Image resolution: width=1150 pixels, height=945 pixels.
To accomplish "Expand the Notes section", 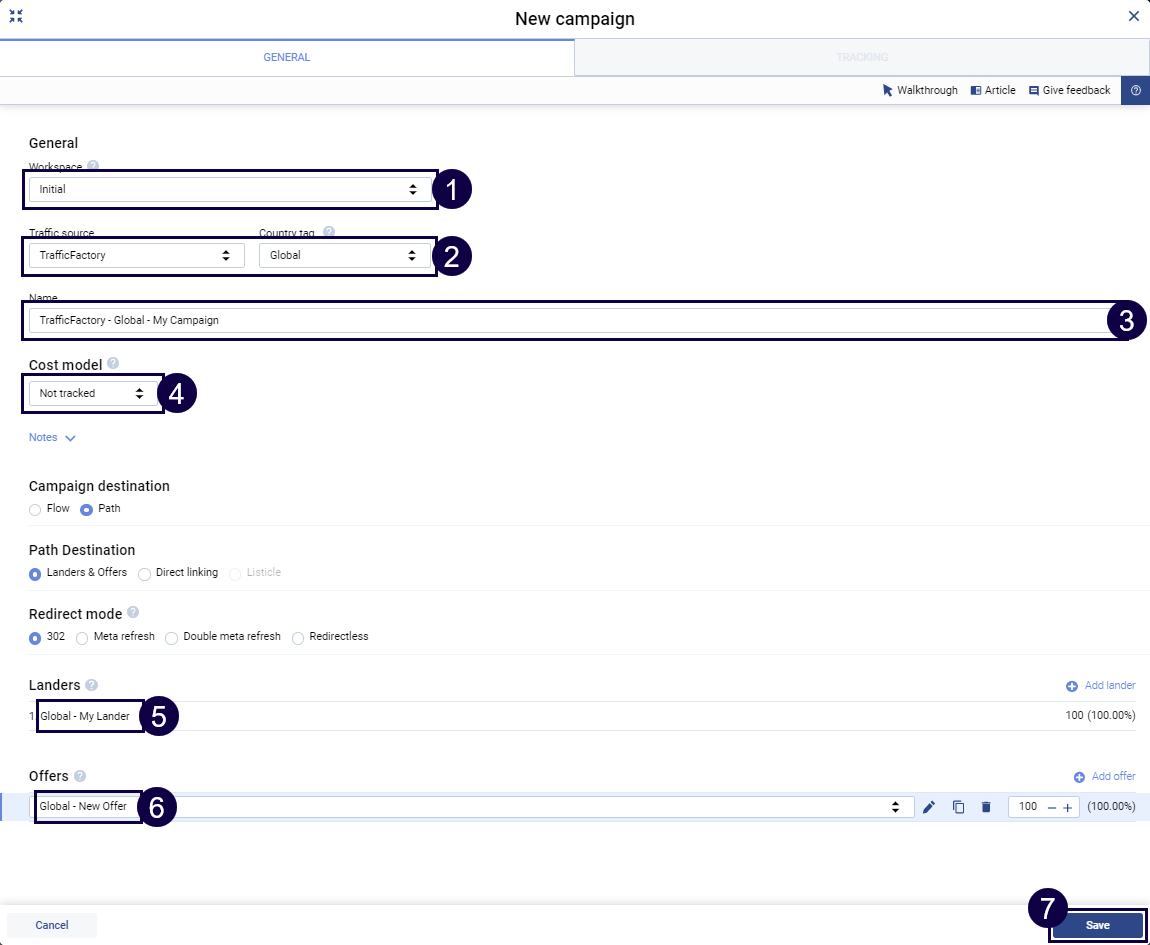I will click(x=52, y=438).
